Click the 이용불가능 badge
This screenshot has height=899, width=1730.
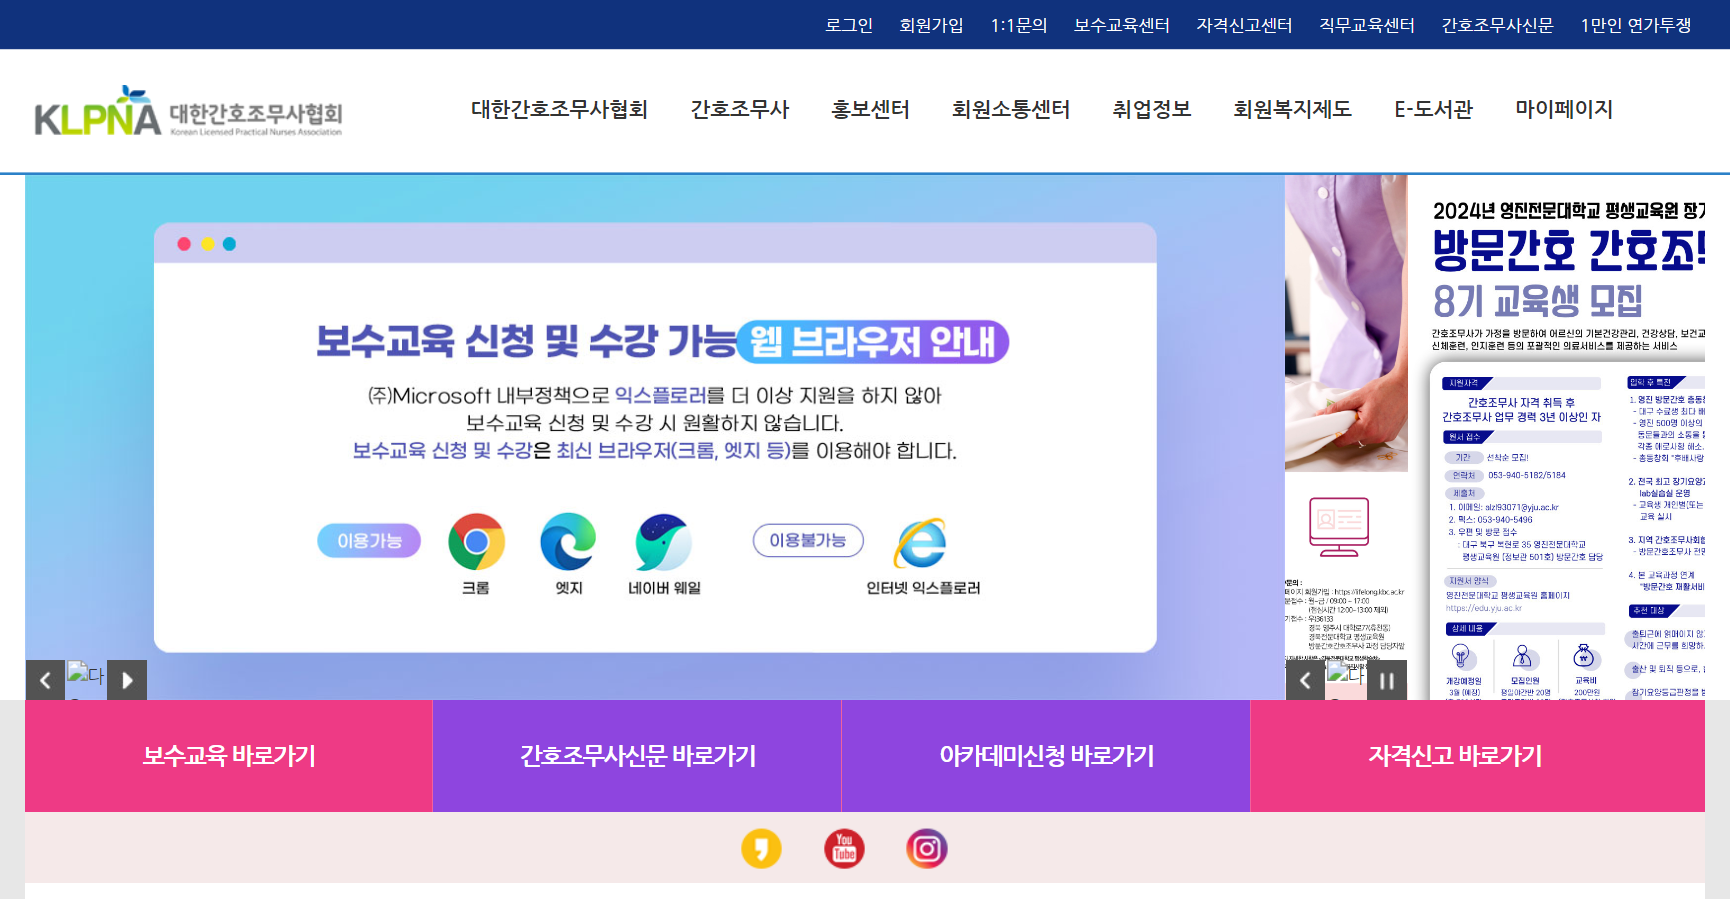pos(808,540)
